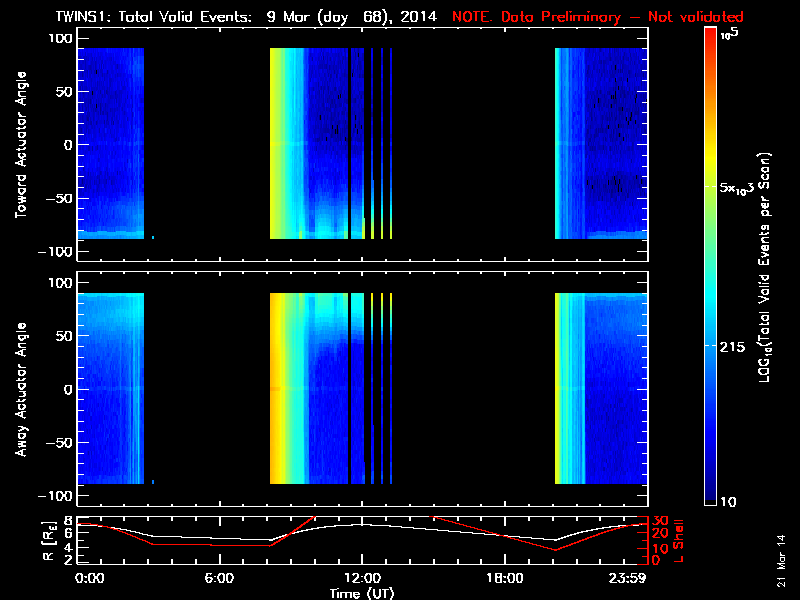
Task: Click the red 'L Shell' axis label
Action: click(679, 540)
